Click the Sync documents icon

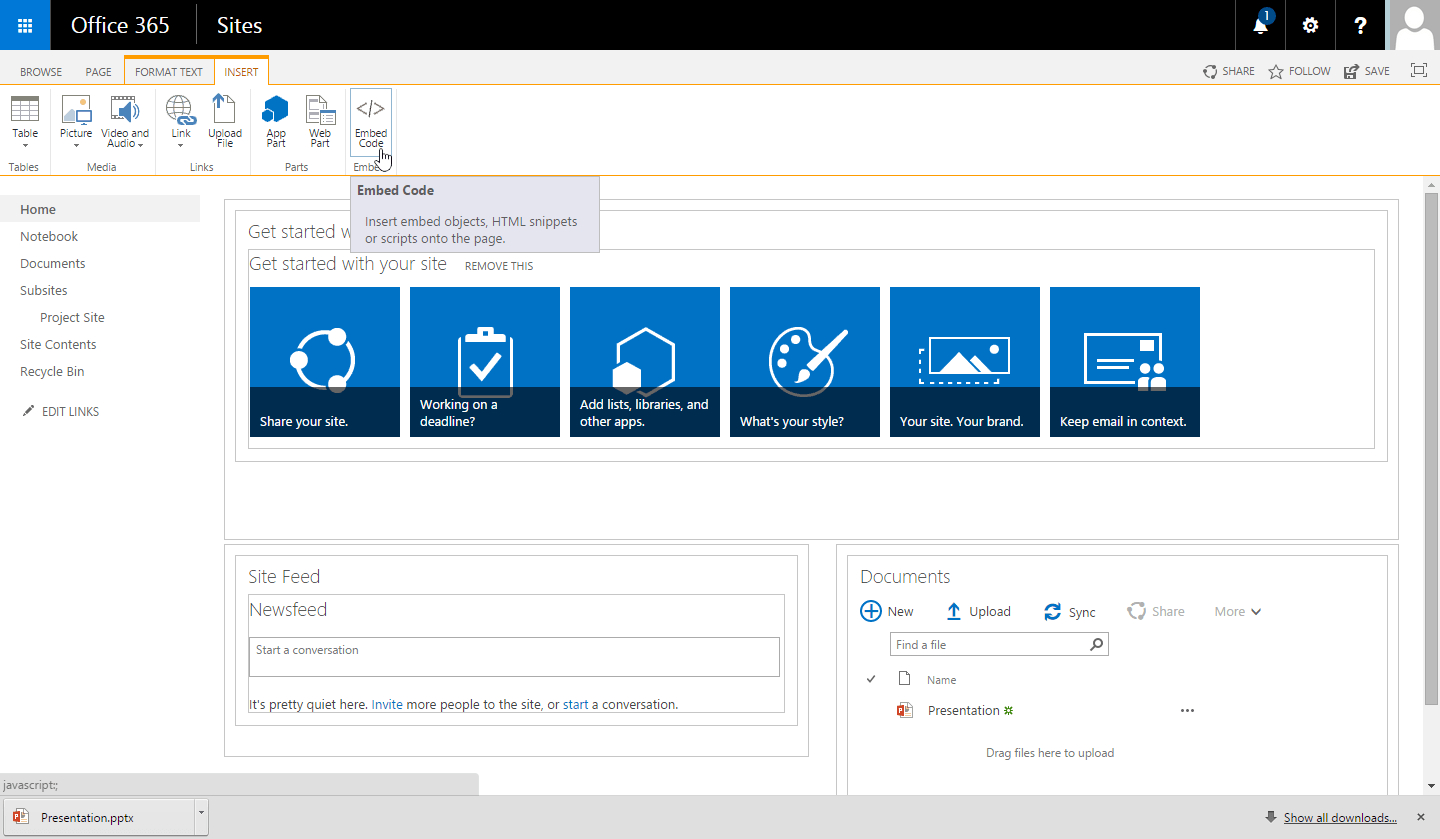(1052, 612)
